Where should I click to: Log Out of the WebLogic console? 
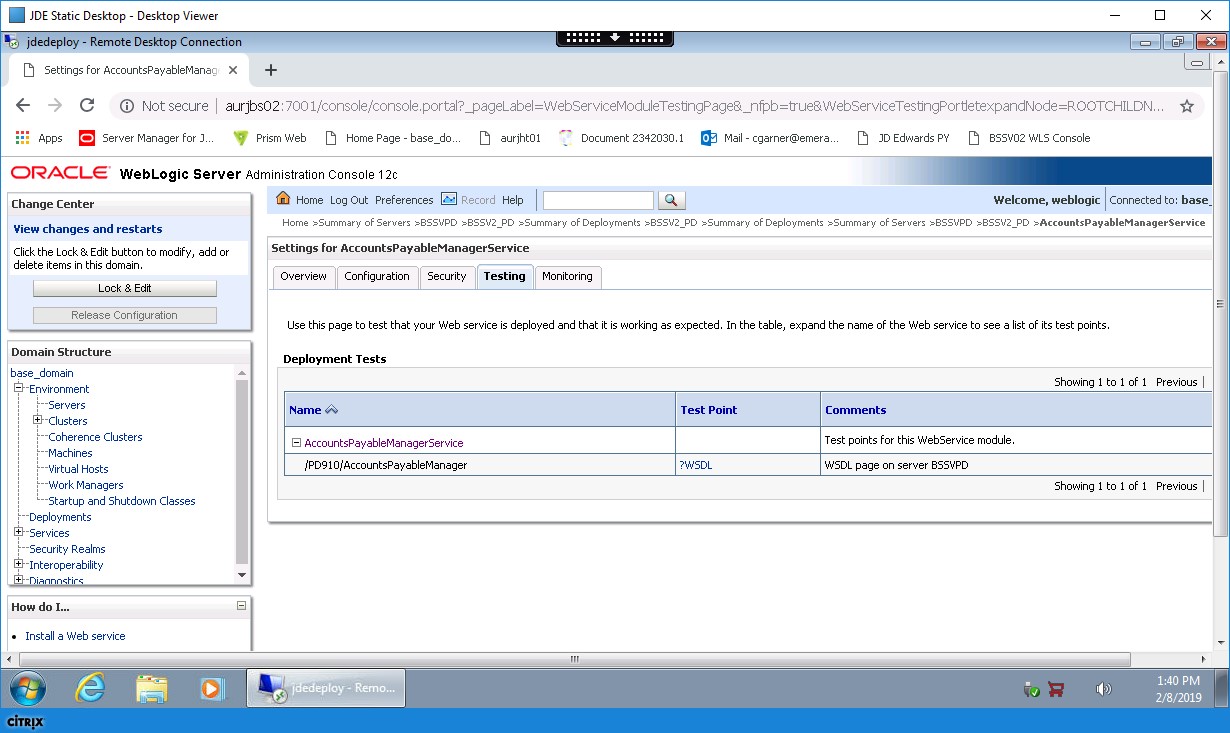click(349, 200)
